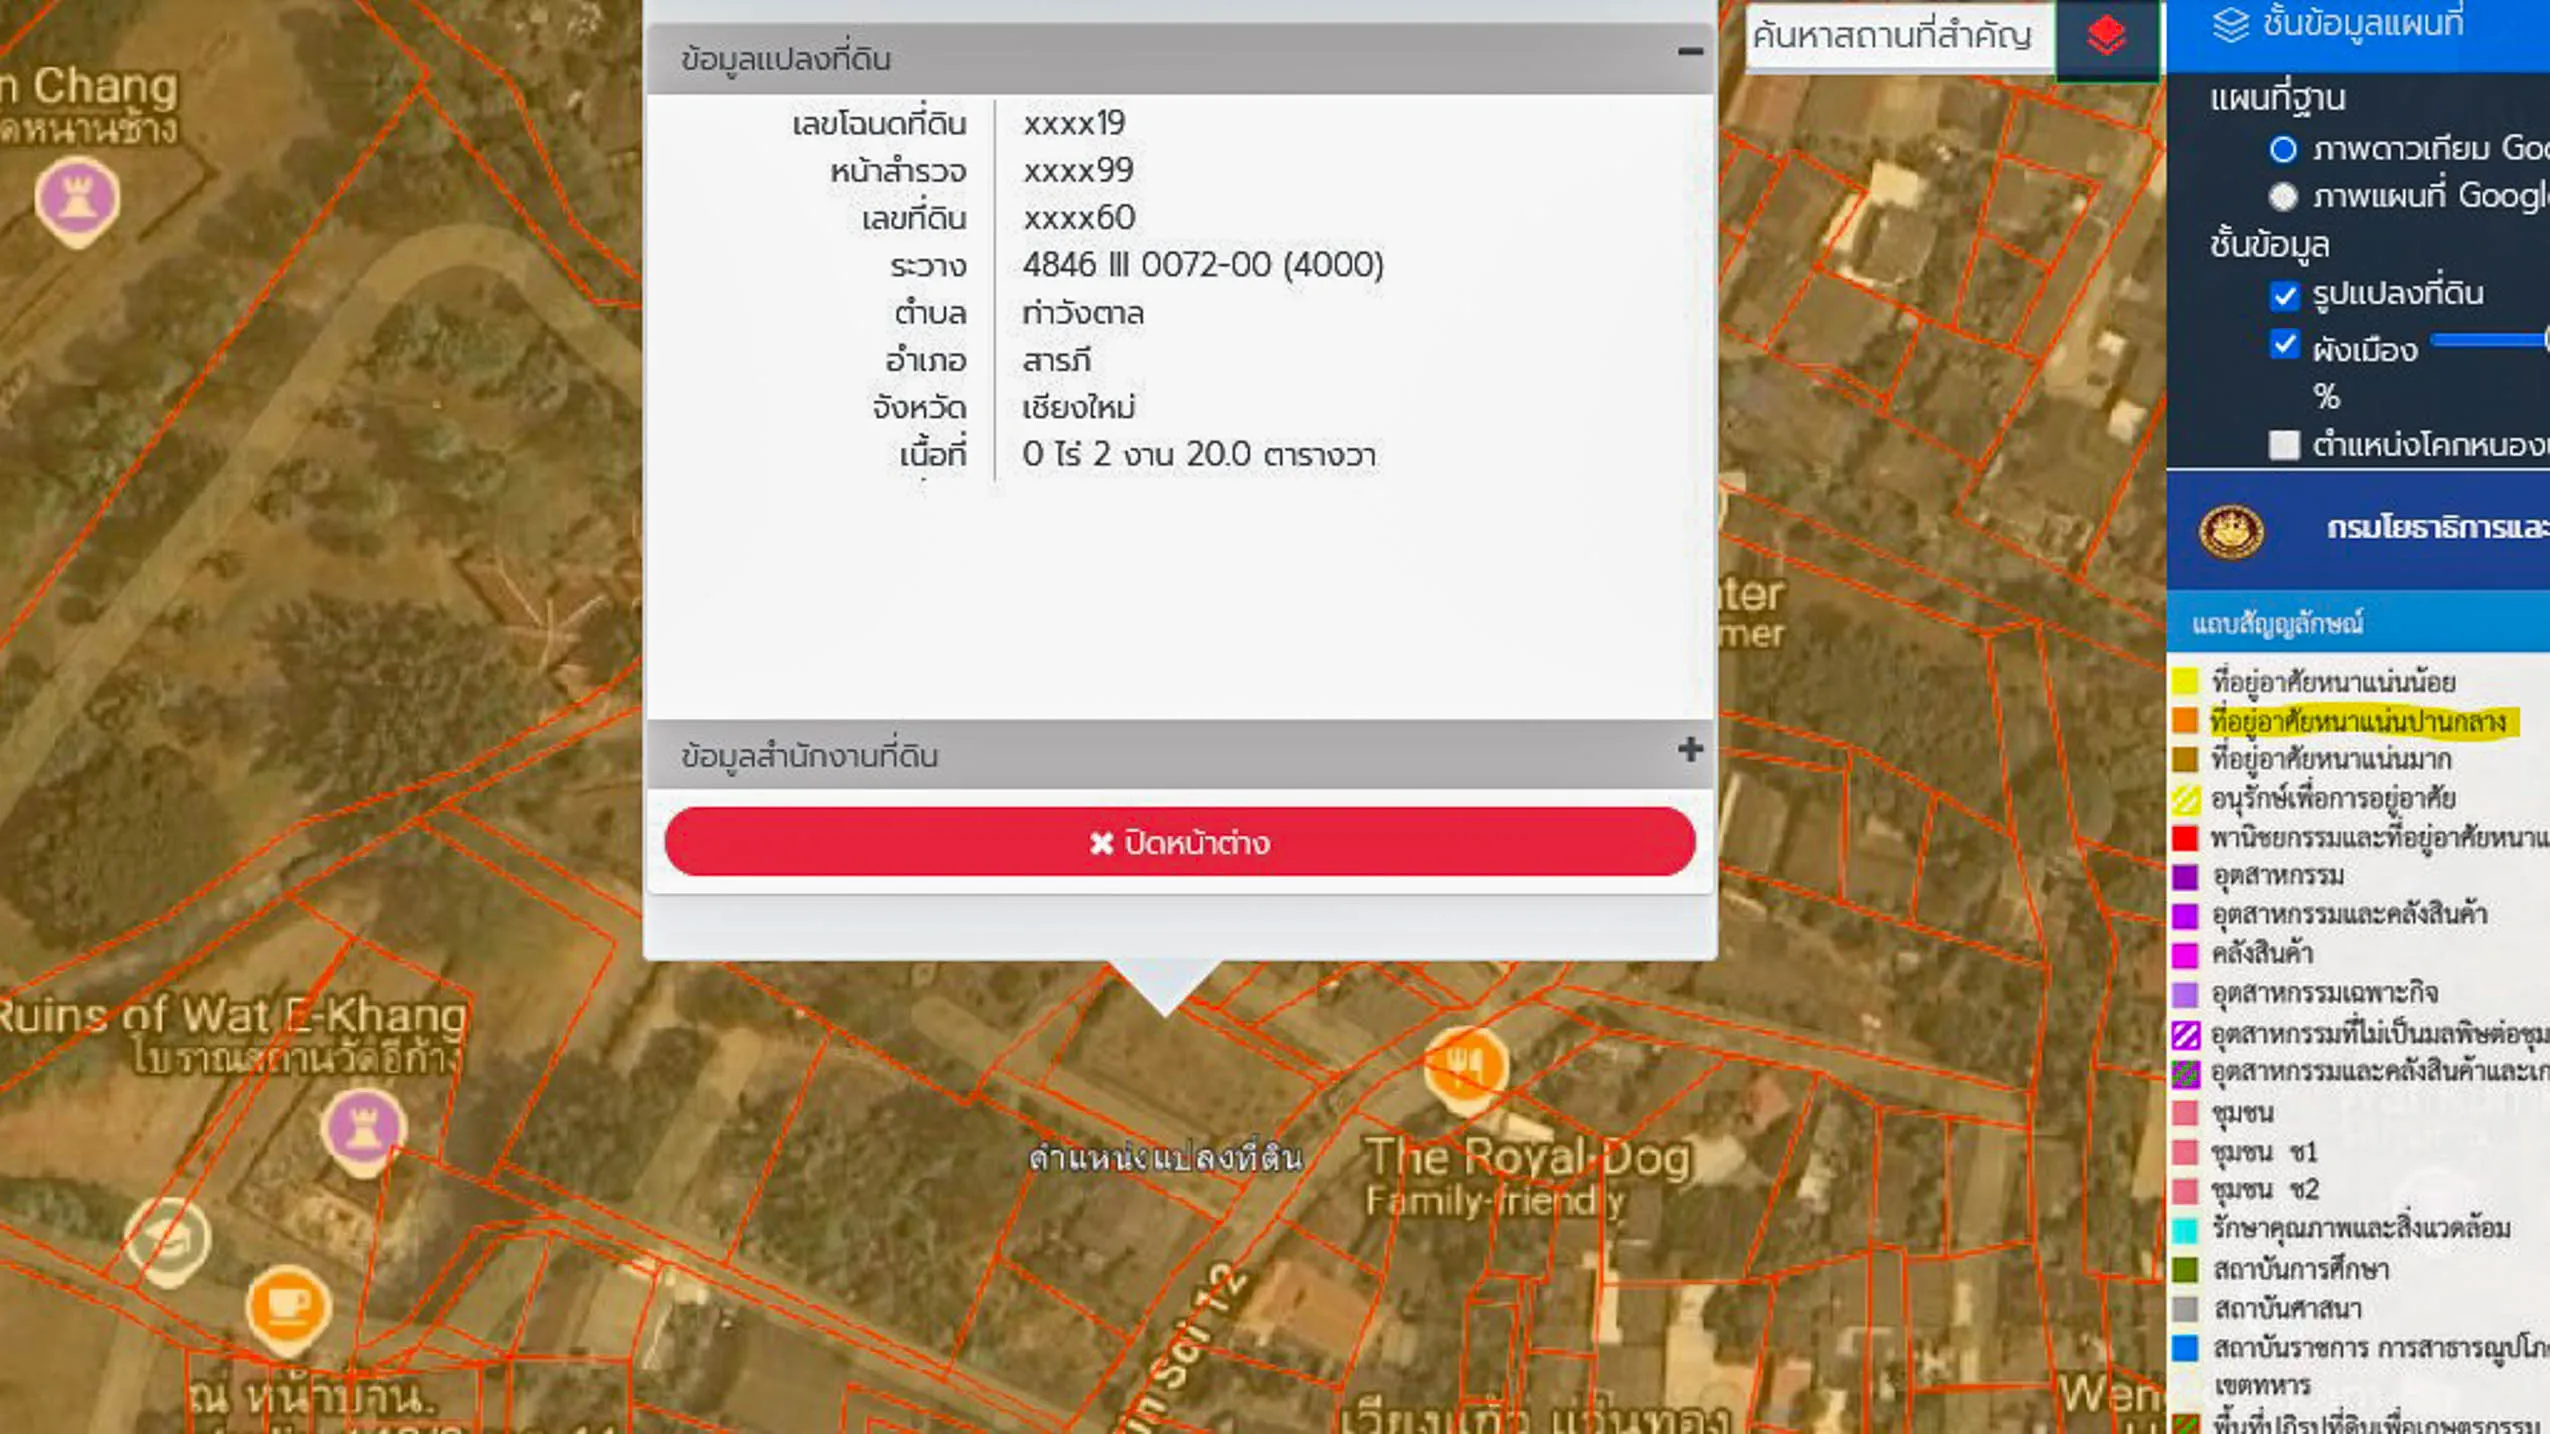Image resolution: width=2550 pixels, height=1434 pixels.
Task: Enable the location-position layer checkbox
Action: (x=2284, y=444)
